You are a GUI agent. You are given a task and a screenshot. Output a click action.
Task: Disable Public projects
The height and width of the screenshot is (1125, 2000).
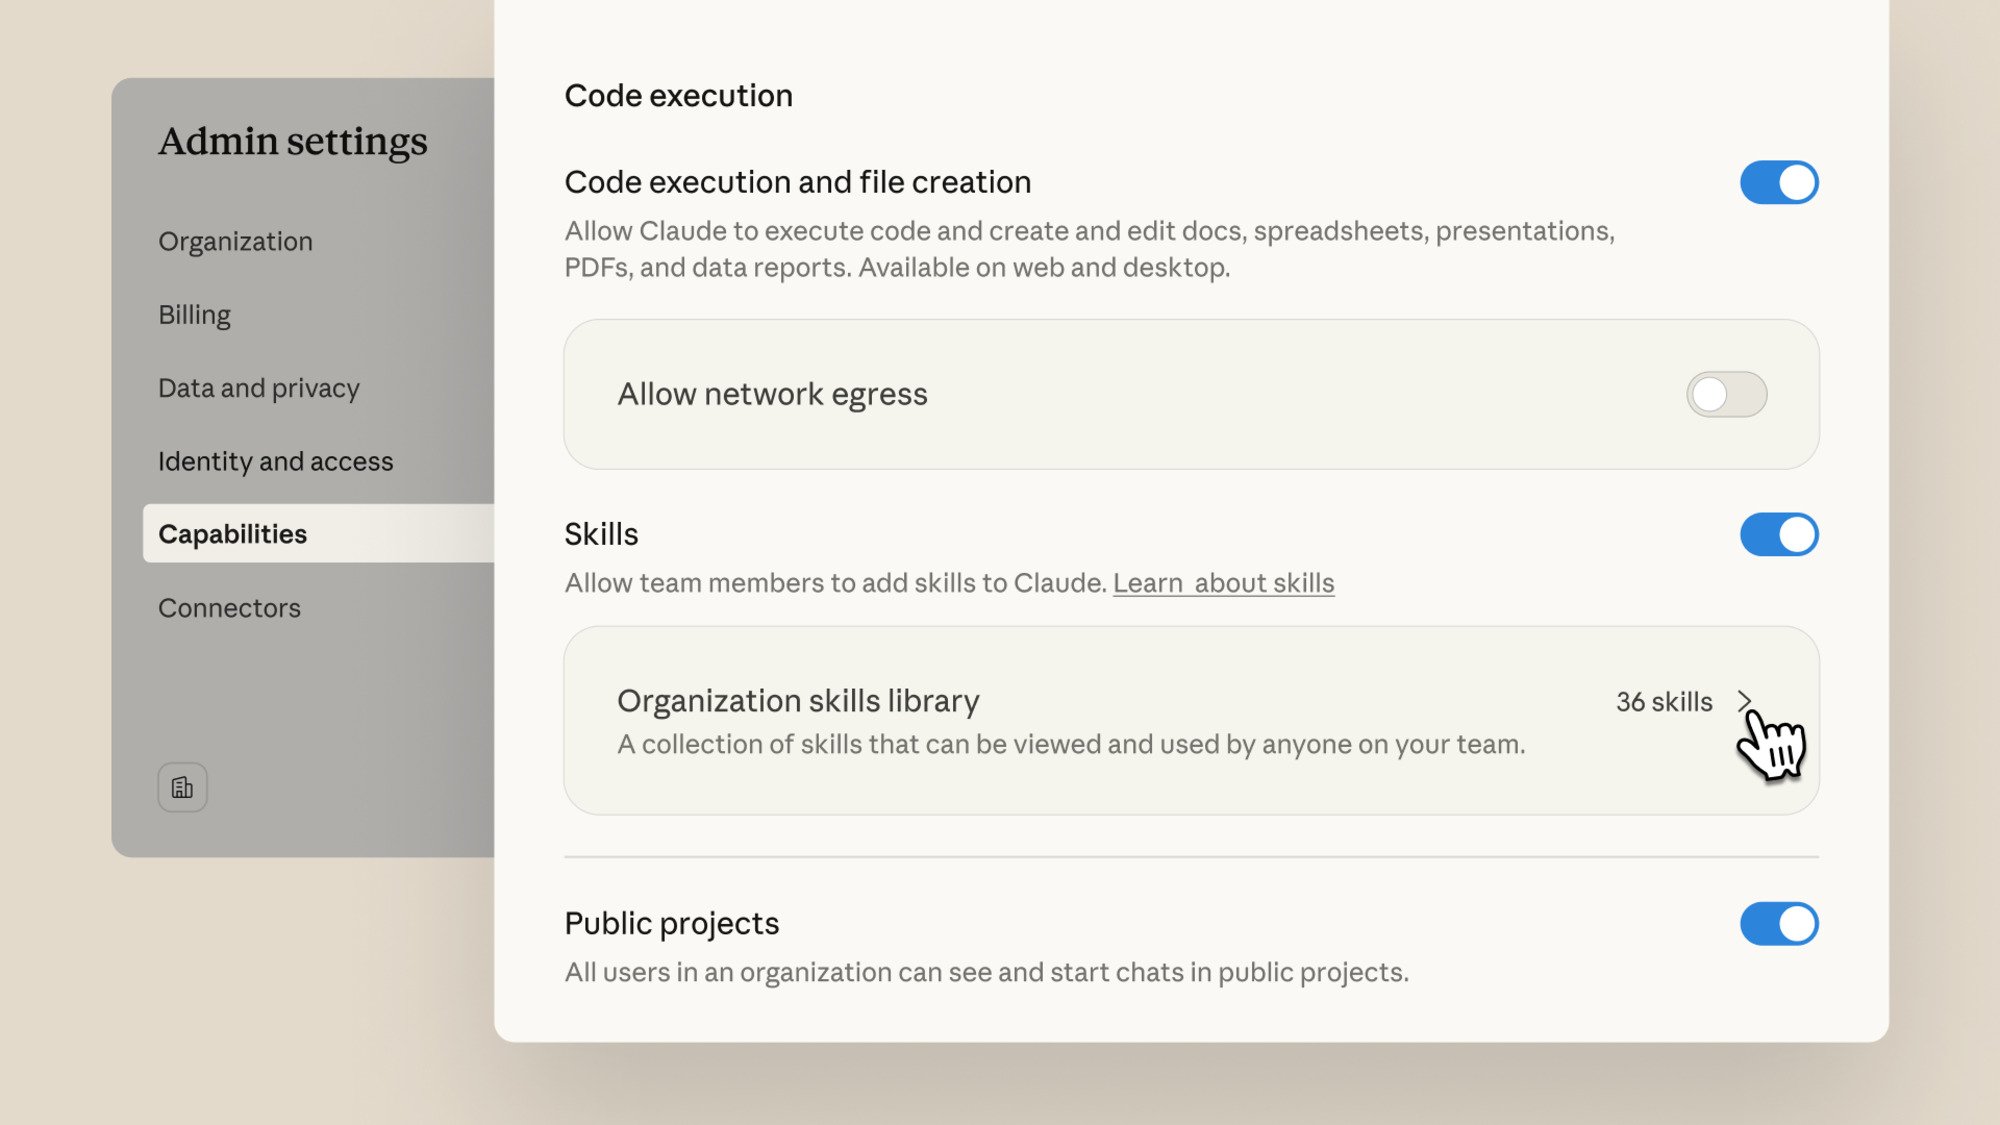(1778, 924)
